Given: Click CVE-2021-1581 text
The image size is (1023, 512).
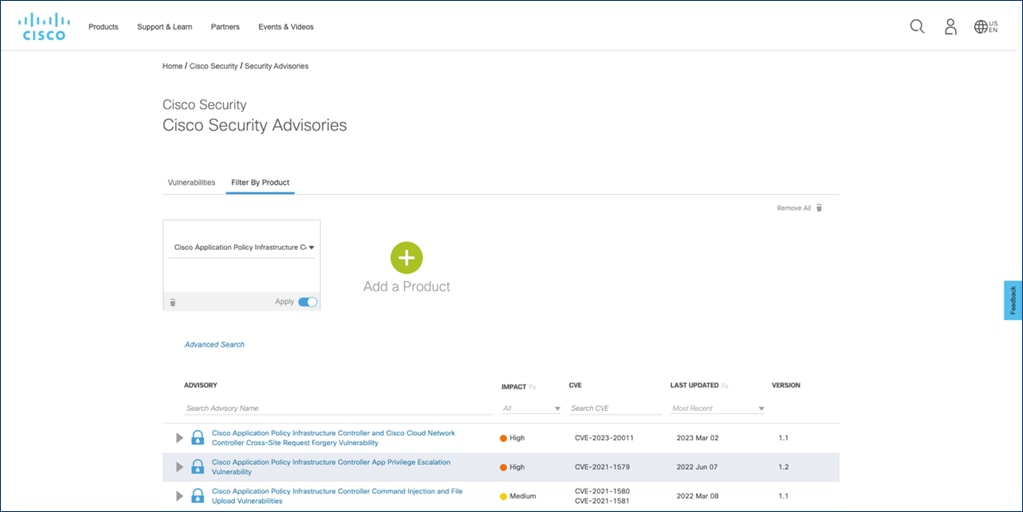Looking at the screenshot, I should coord(602,501).
